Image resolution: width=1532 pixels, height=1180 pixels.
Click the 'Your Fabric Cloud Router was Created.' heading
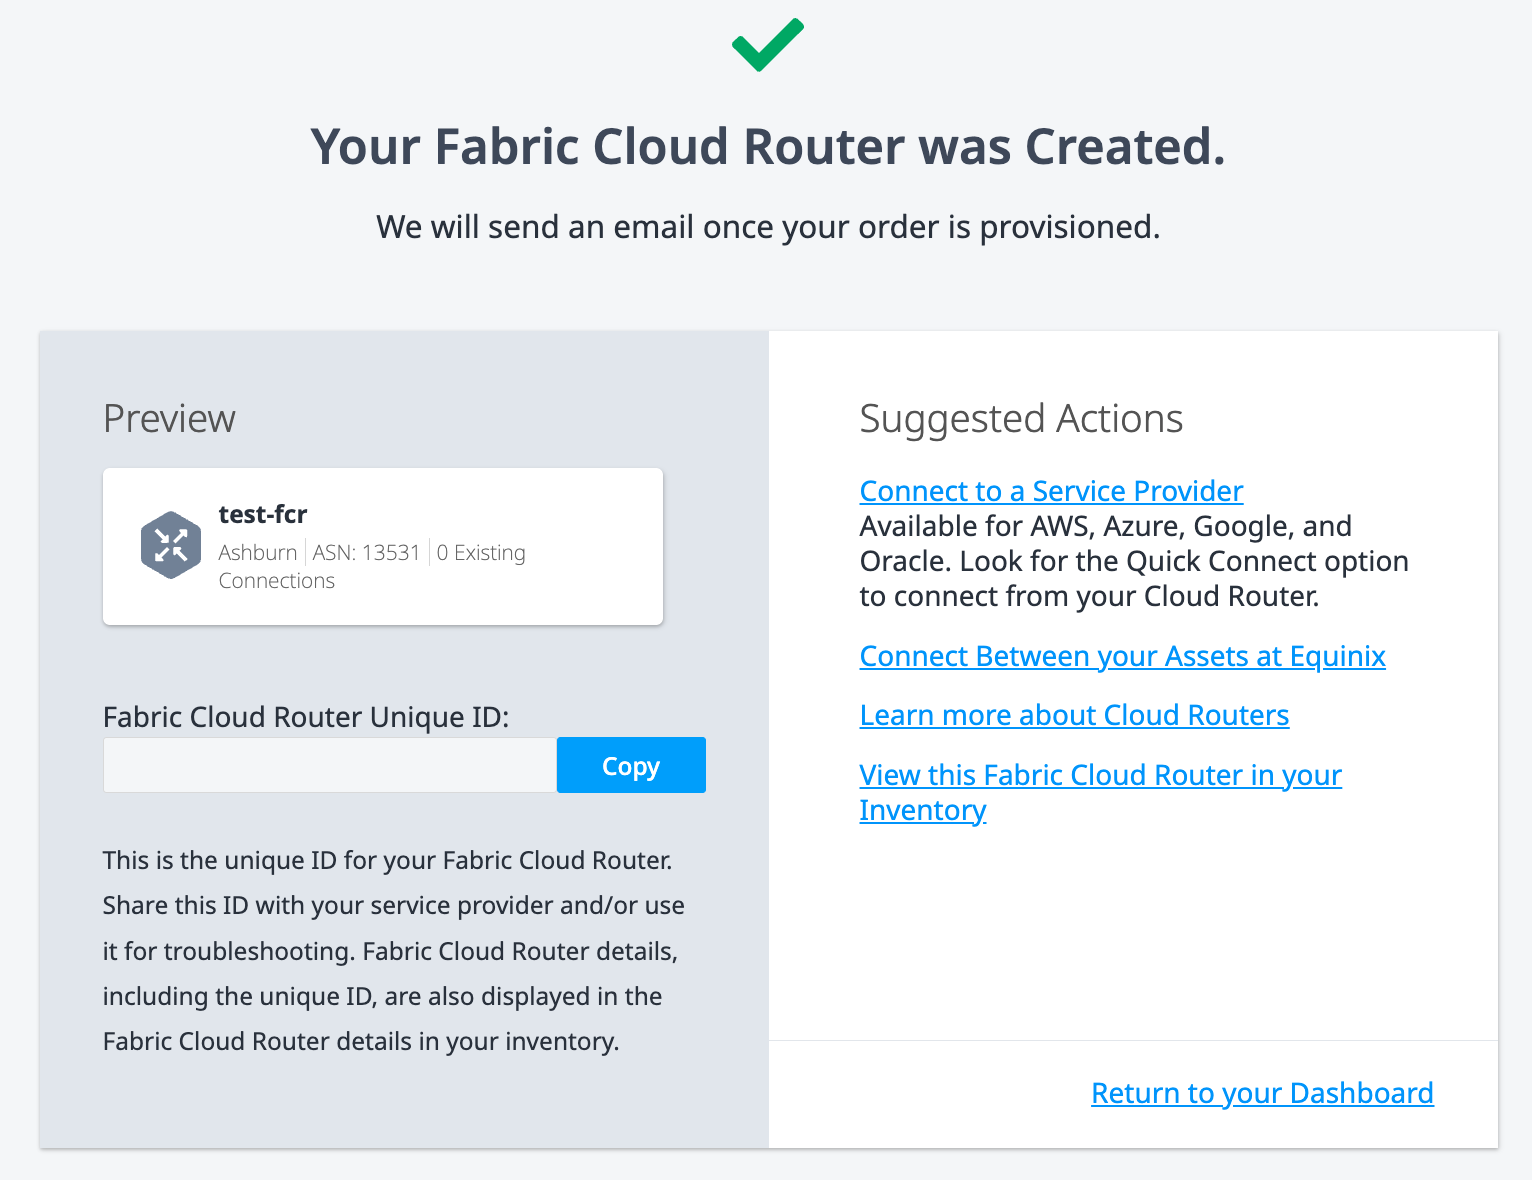pyautogui.click(x=768, y=147)
